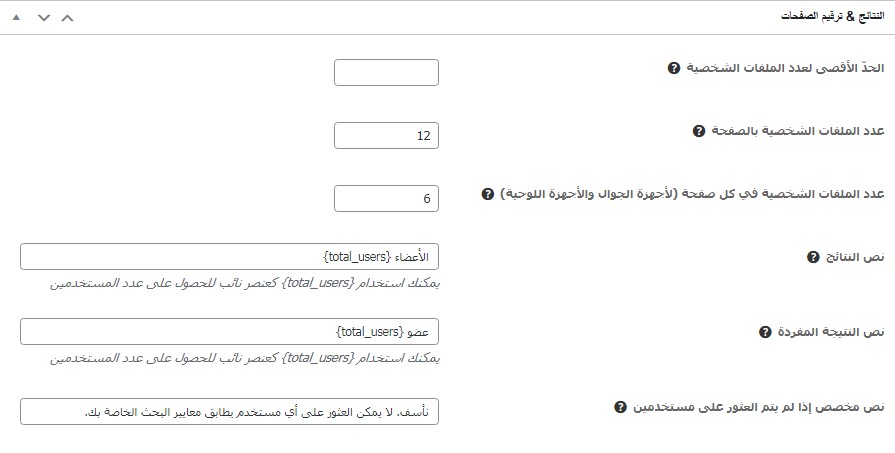The image size is (895, 453).
Task: Click the النتائج & ترقيم الصفحات panel title
Action: pos(833,18)
